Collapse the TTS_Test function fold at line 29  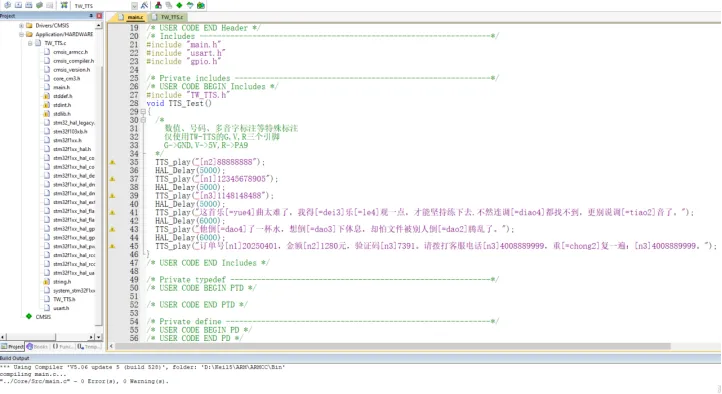(143, 111)
